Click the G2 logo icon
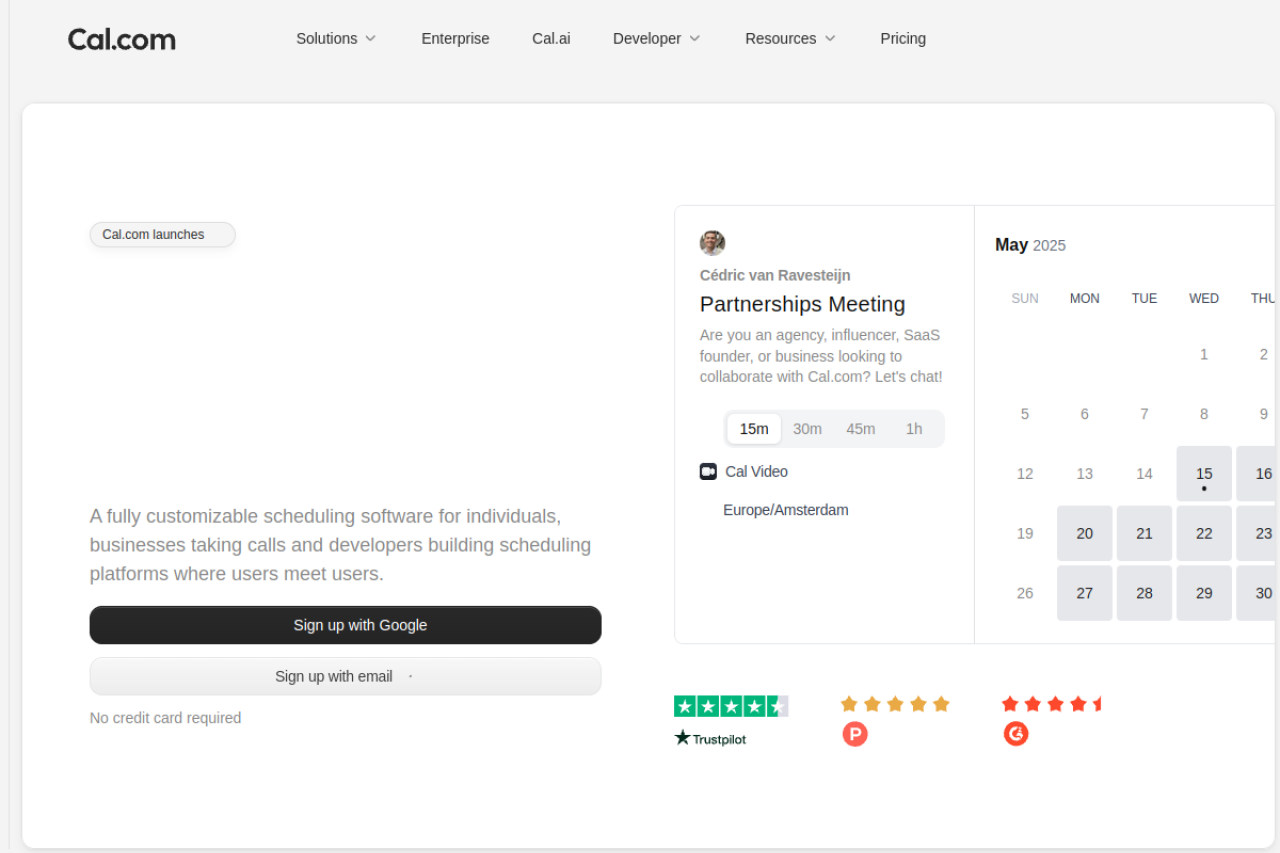This screenshot has width=1280, height=853. coord(1016,733)
